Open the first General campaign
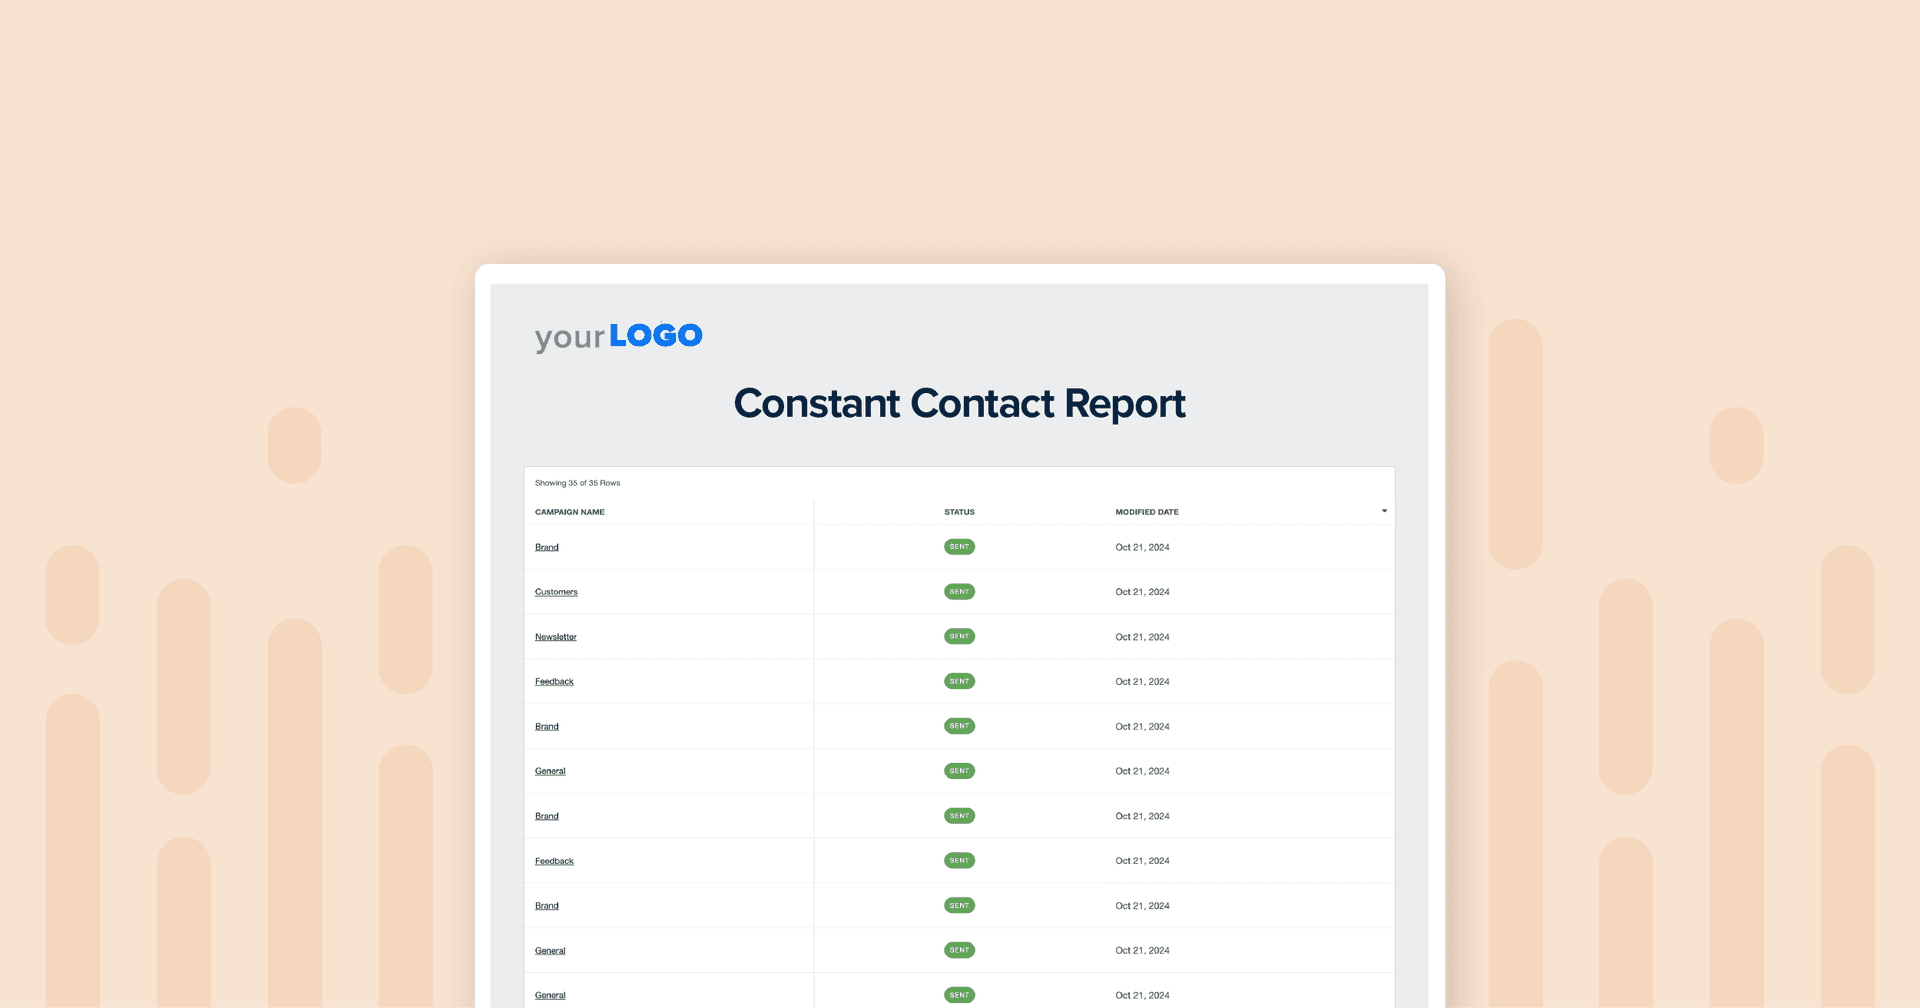 tap(550, 770)
